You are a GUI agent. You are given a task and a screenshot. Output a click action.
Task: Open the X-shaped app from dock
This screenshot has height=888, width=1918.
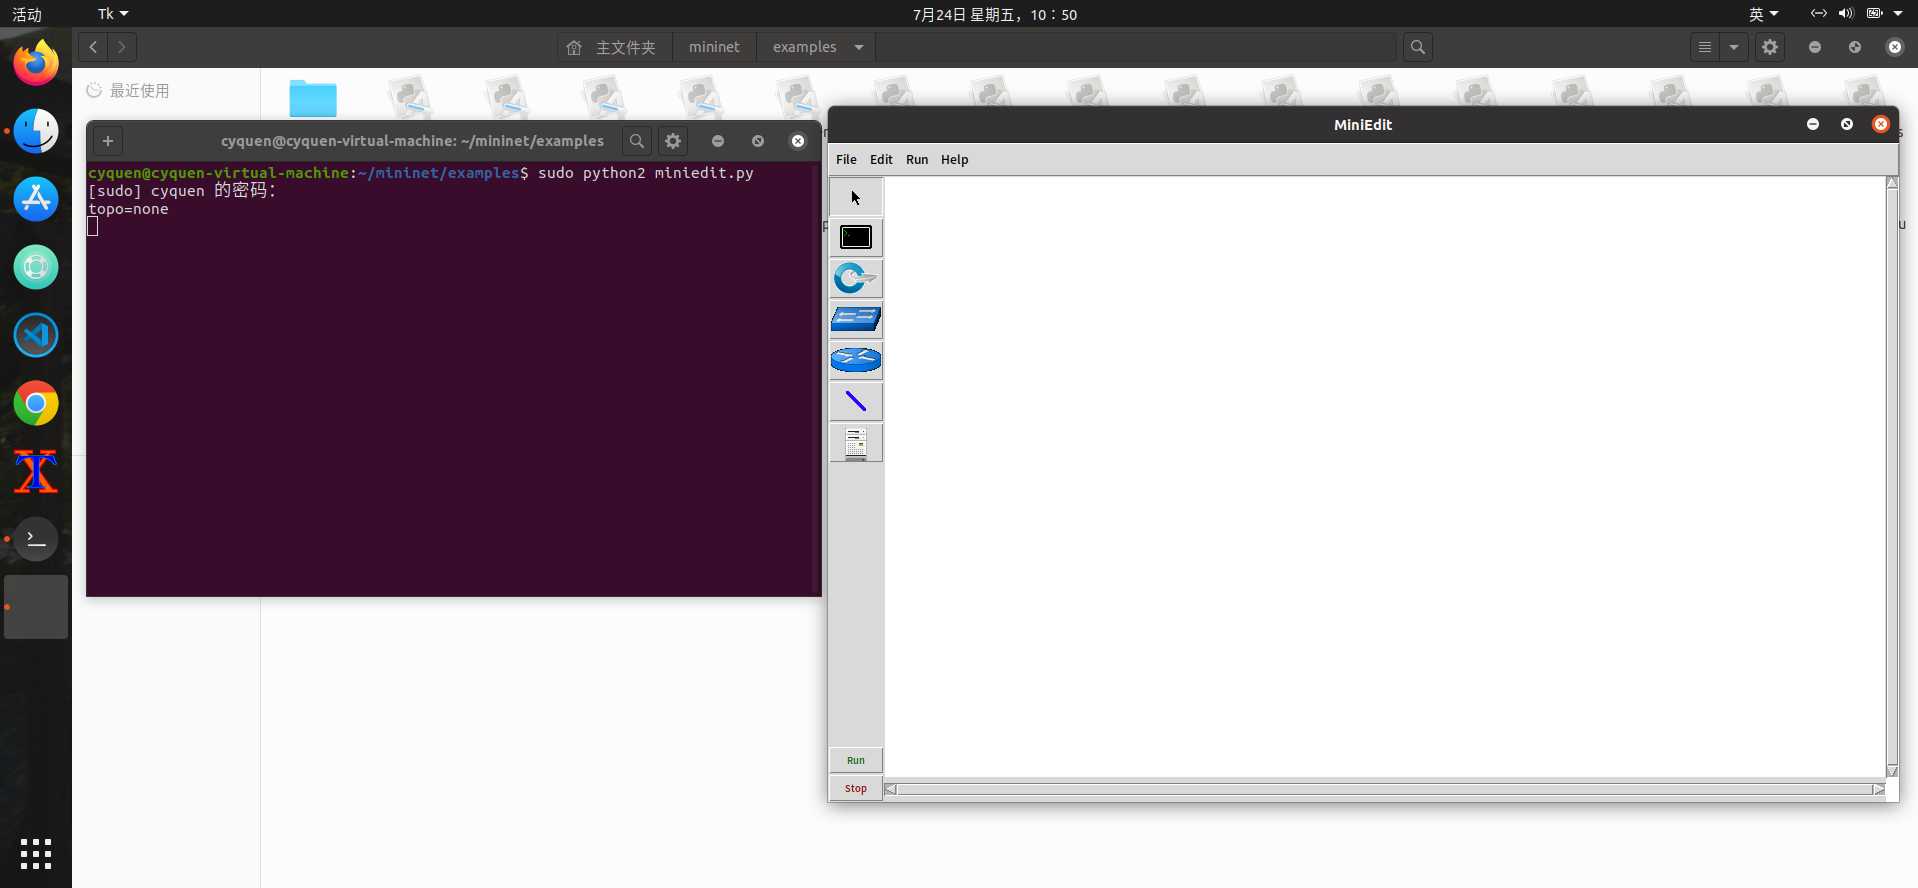[x=36, y=471]
